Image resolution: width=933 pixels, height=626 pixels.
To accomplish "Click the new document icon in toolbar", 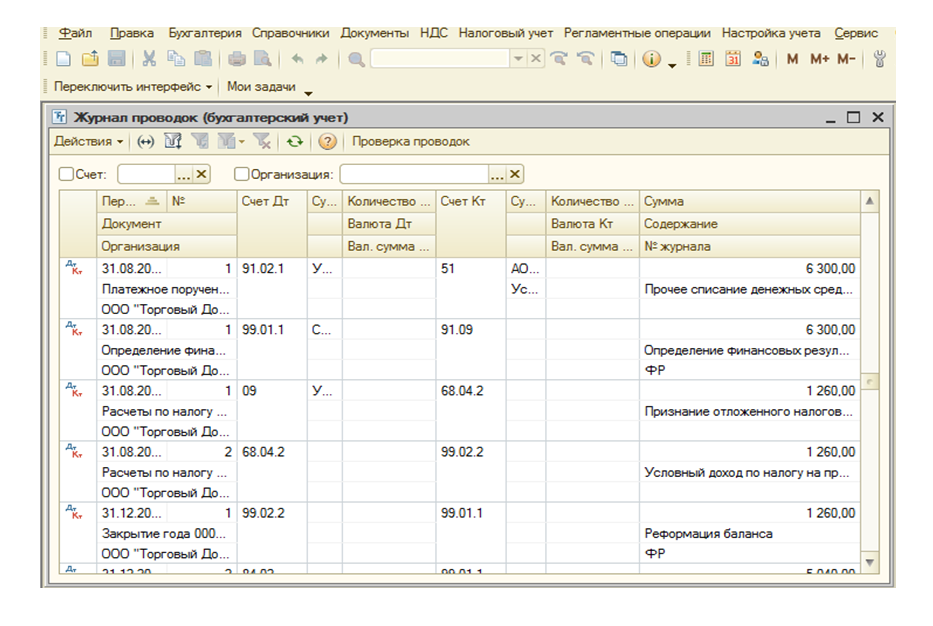I will [x=64, y=60].
